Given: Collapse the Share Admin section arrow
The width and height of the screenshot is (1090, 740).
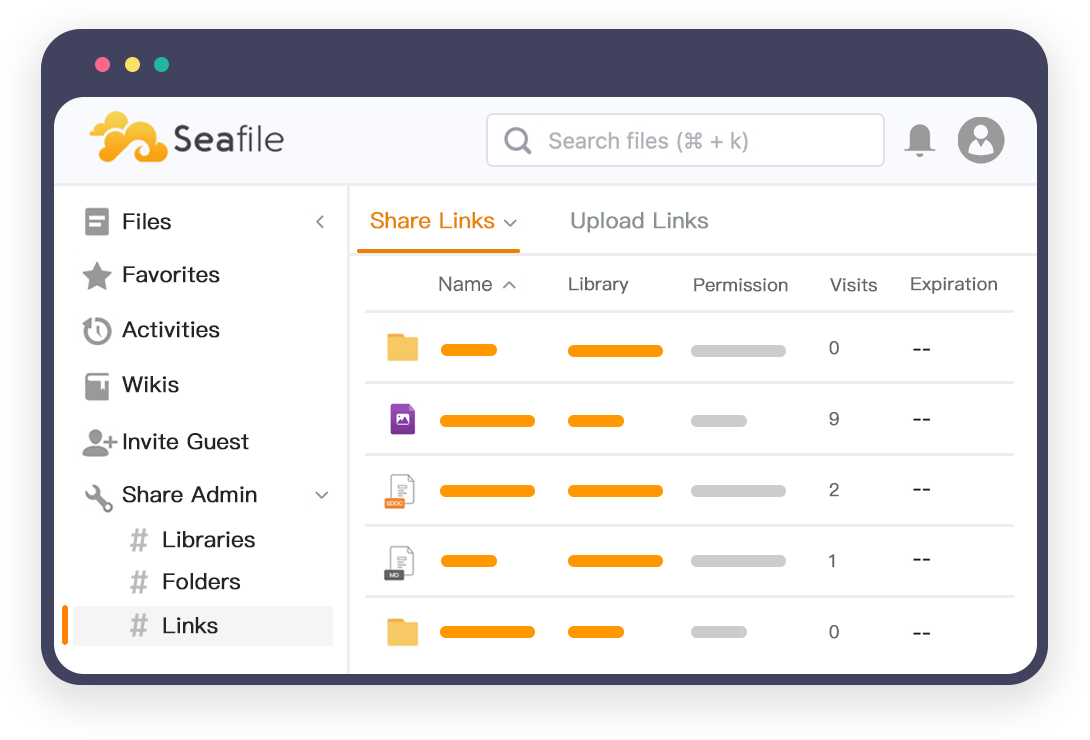Looking at the screenshot, I should click(x=322, y=495).
